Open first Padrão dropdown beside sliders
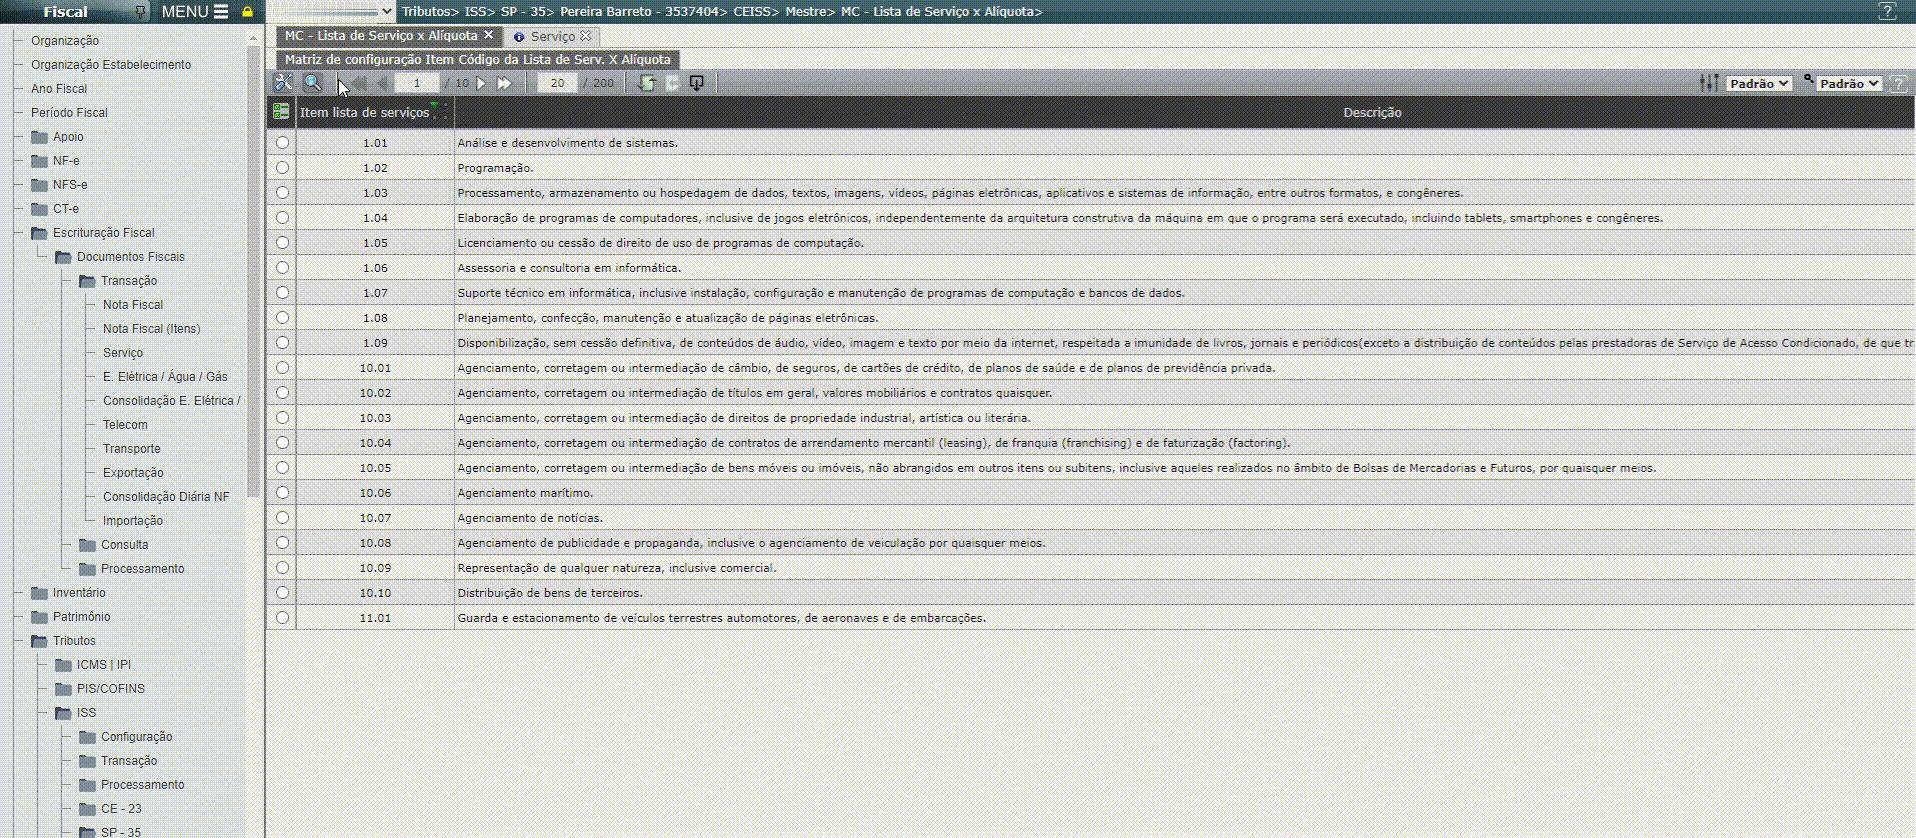Image resolution: width=1916 pixels, height=838 pixels. pos(1758,84)
